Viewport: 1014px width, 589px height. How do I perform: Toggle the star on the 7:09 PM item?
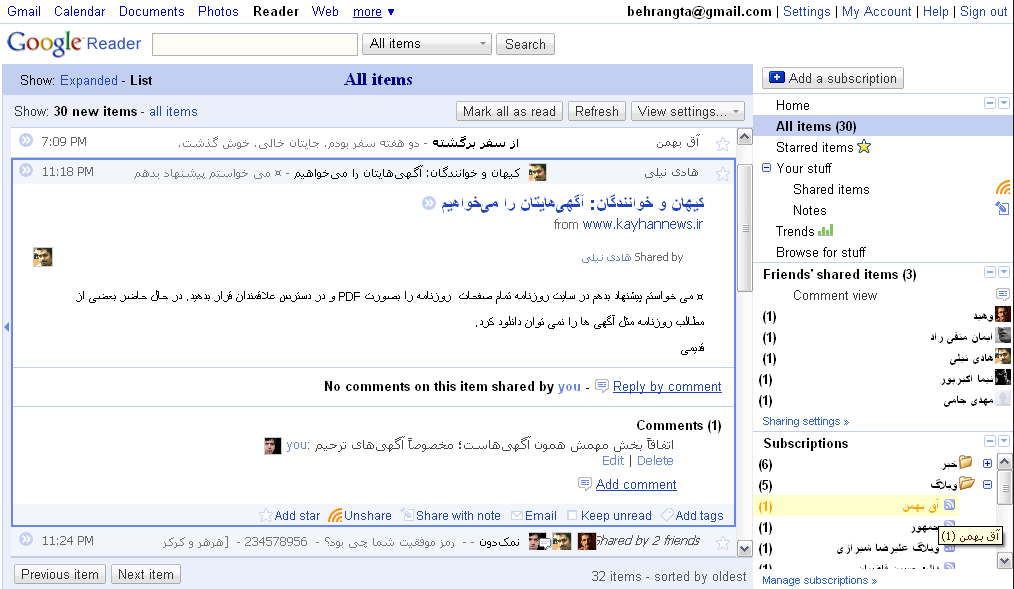[x=724, y=142]
